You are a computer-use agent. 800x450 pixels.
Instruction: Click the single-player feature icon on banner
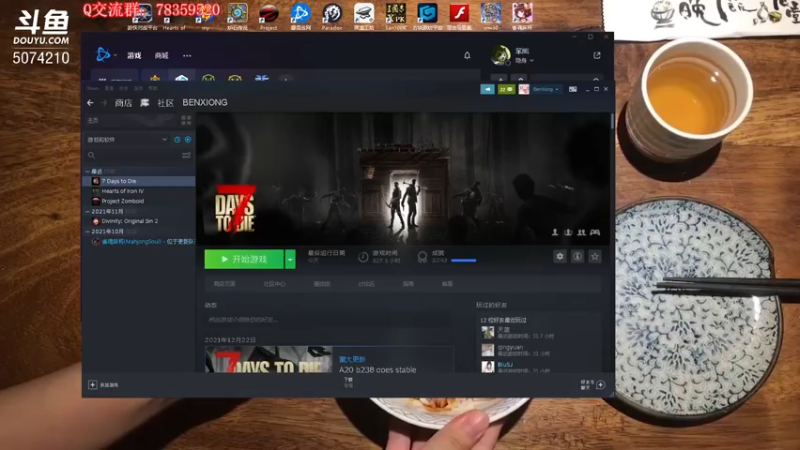point(555,233)
